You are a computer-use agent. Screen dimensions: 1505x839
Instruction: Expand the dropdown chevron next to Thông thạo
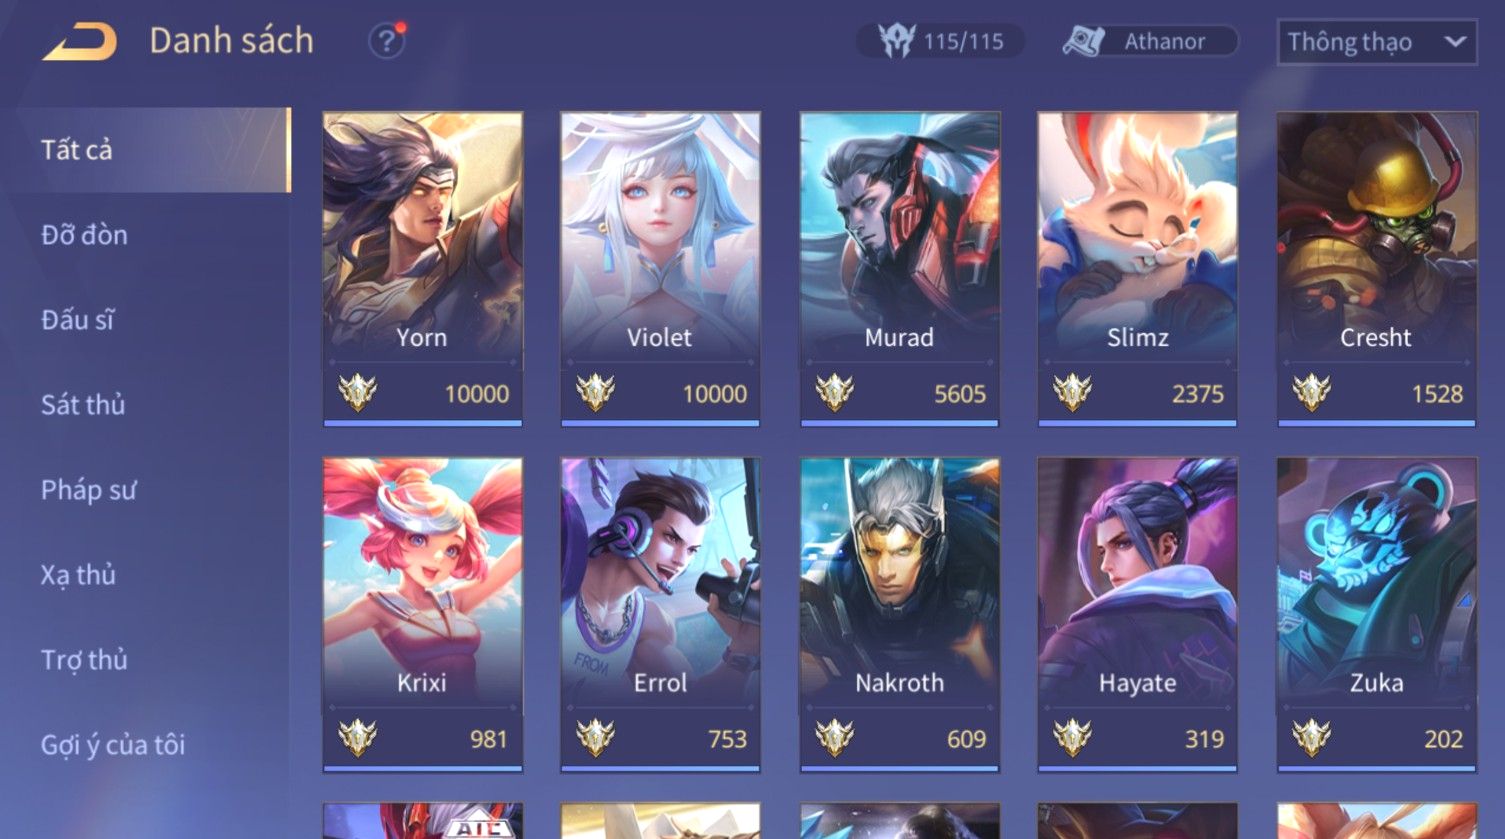pyautogui.click(x=1455, y=42)
